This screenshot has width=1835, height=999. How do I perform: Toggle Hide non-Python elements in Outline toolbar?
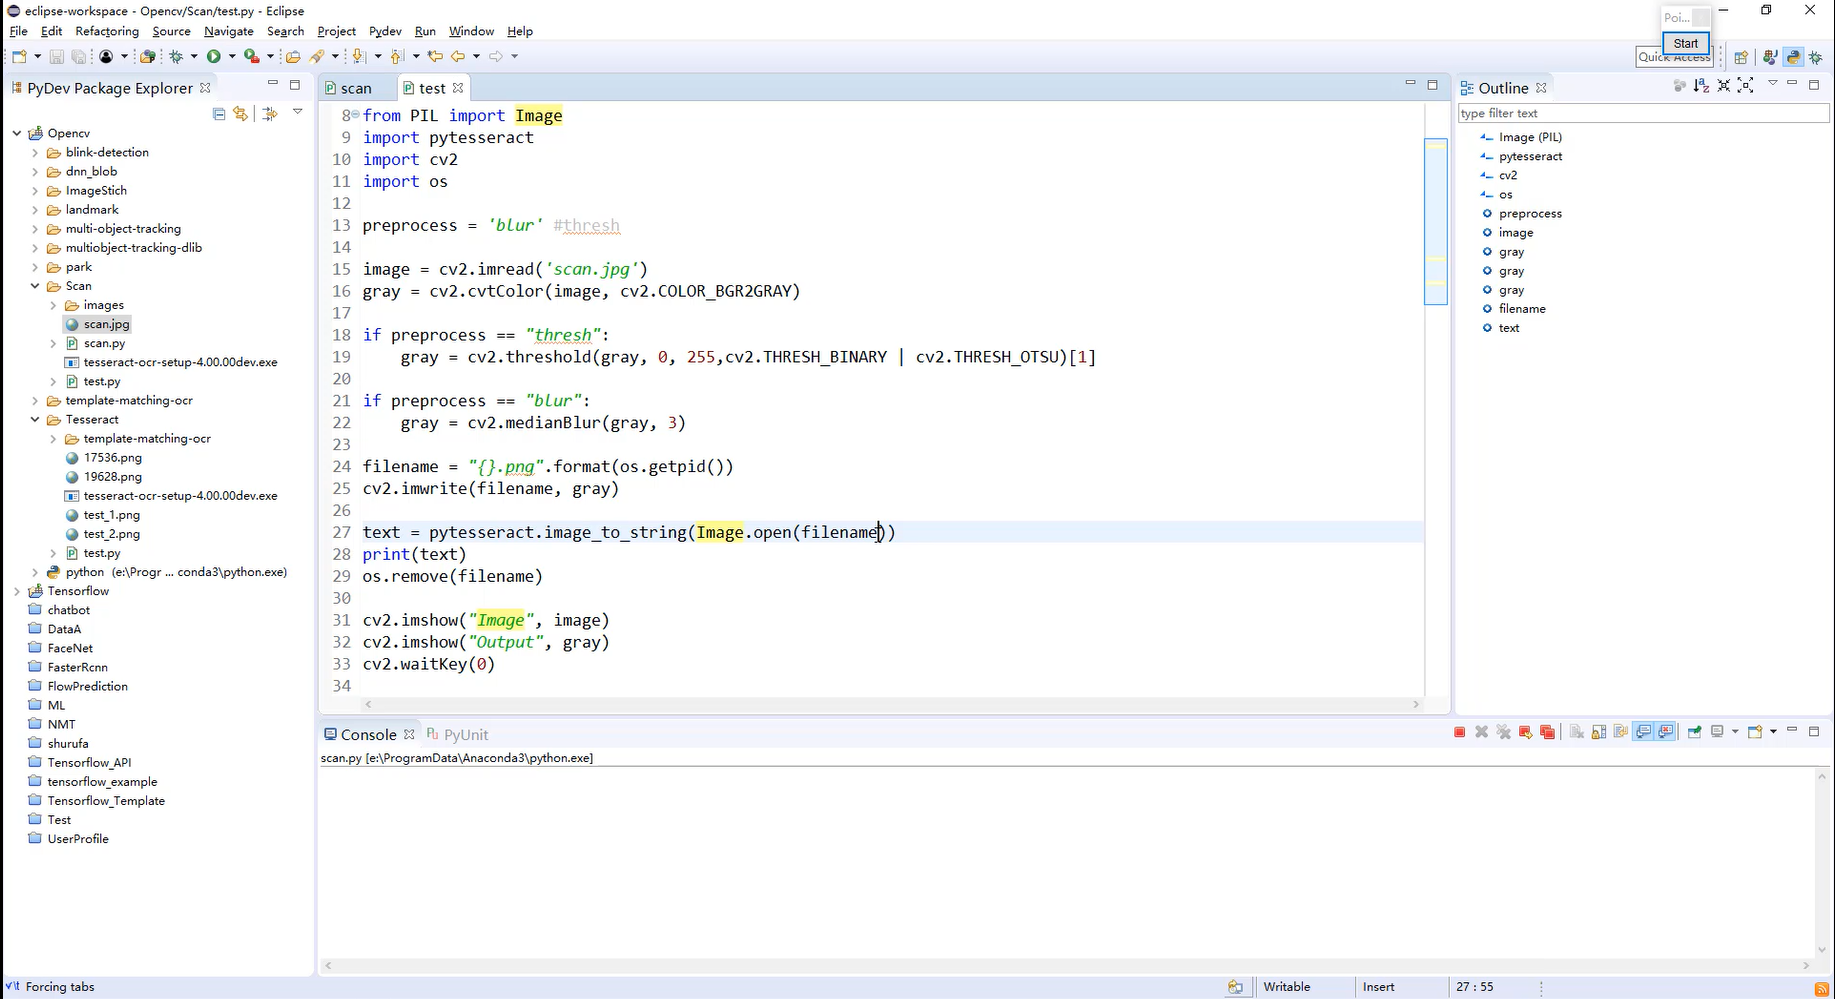1679,86
